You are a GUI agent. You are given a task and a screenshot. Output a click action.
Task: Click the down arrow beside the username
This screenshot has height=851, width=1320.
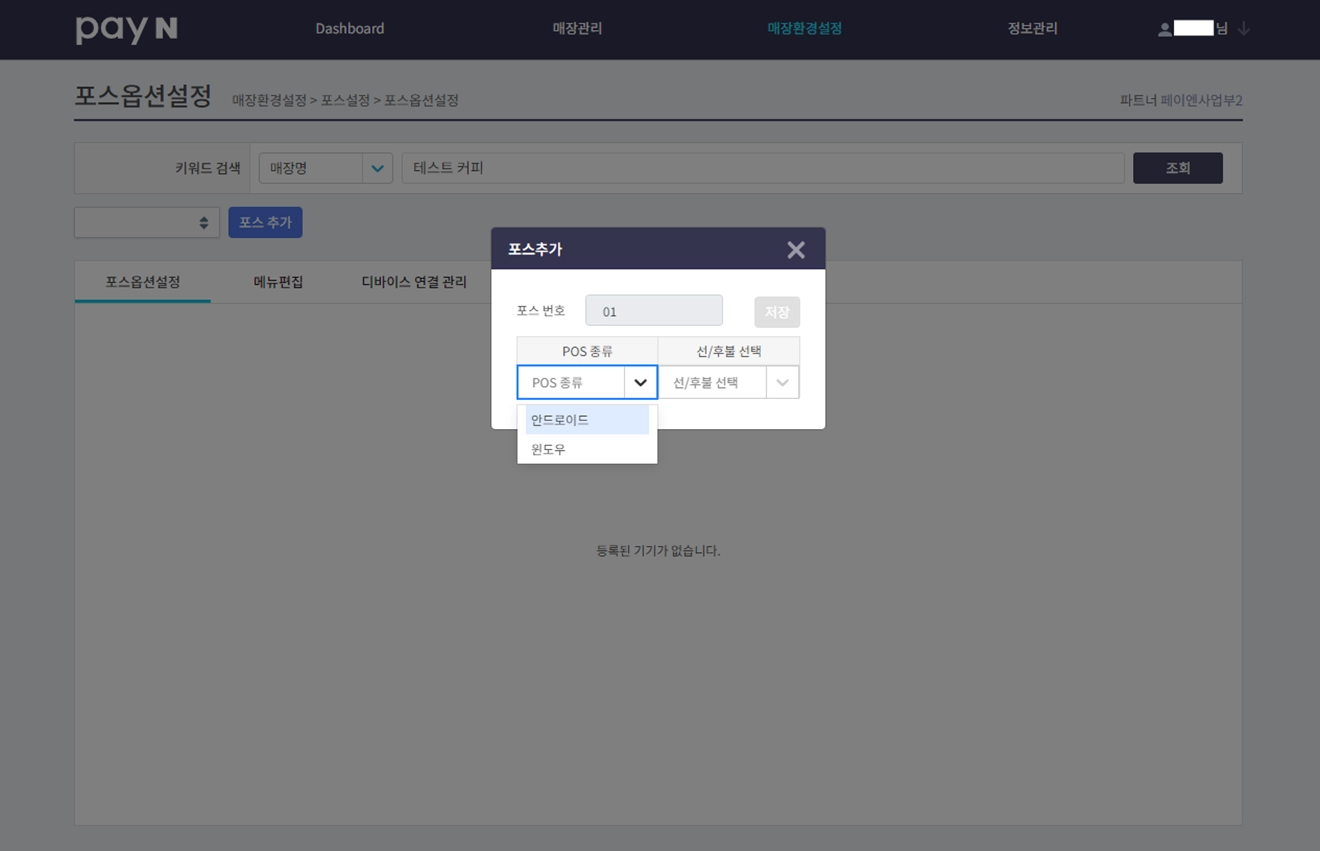click(1244, 29)
